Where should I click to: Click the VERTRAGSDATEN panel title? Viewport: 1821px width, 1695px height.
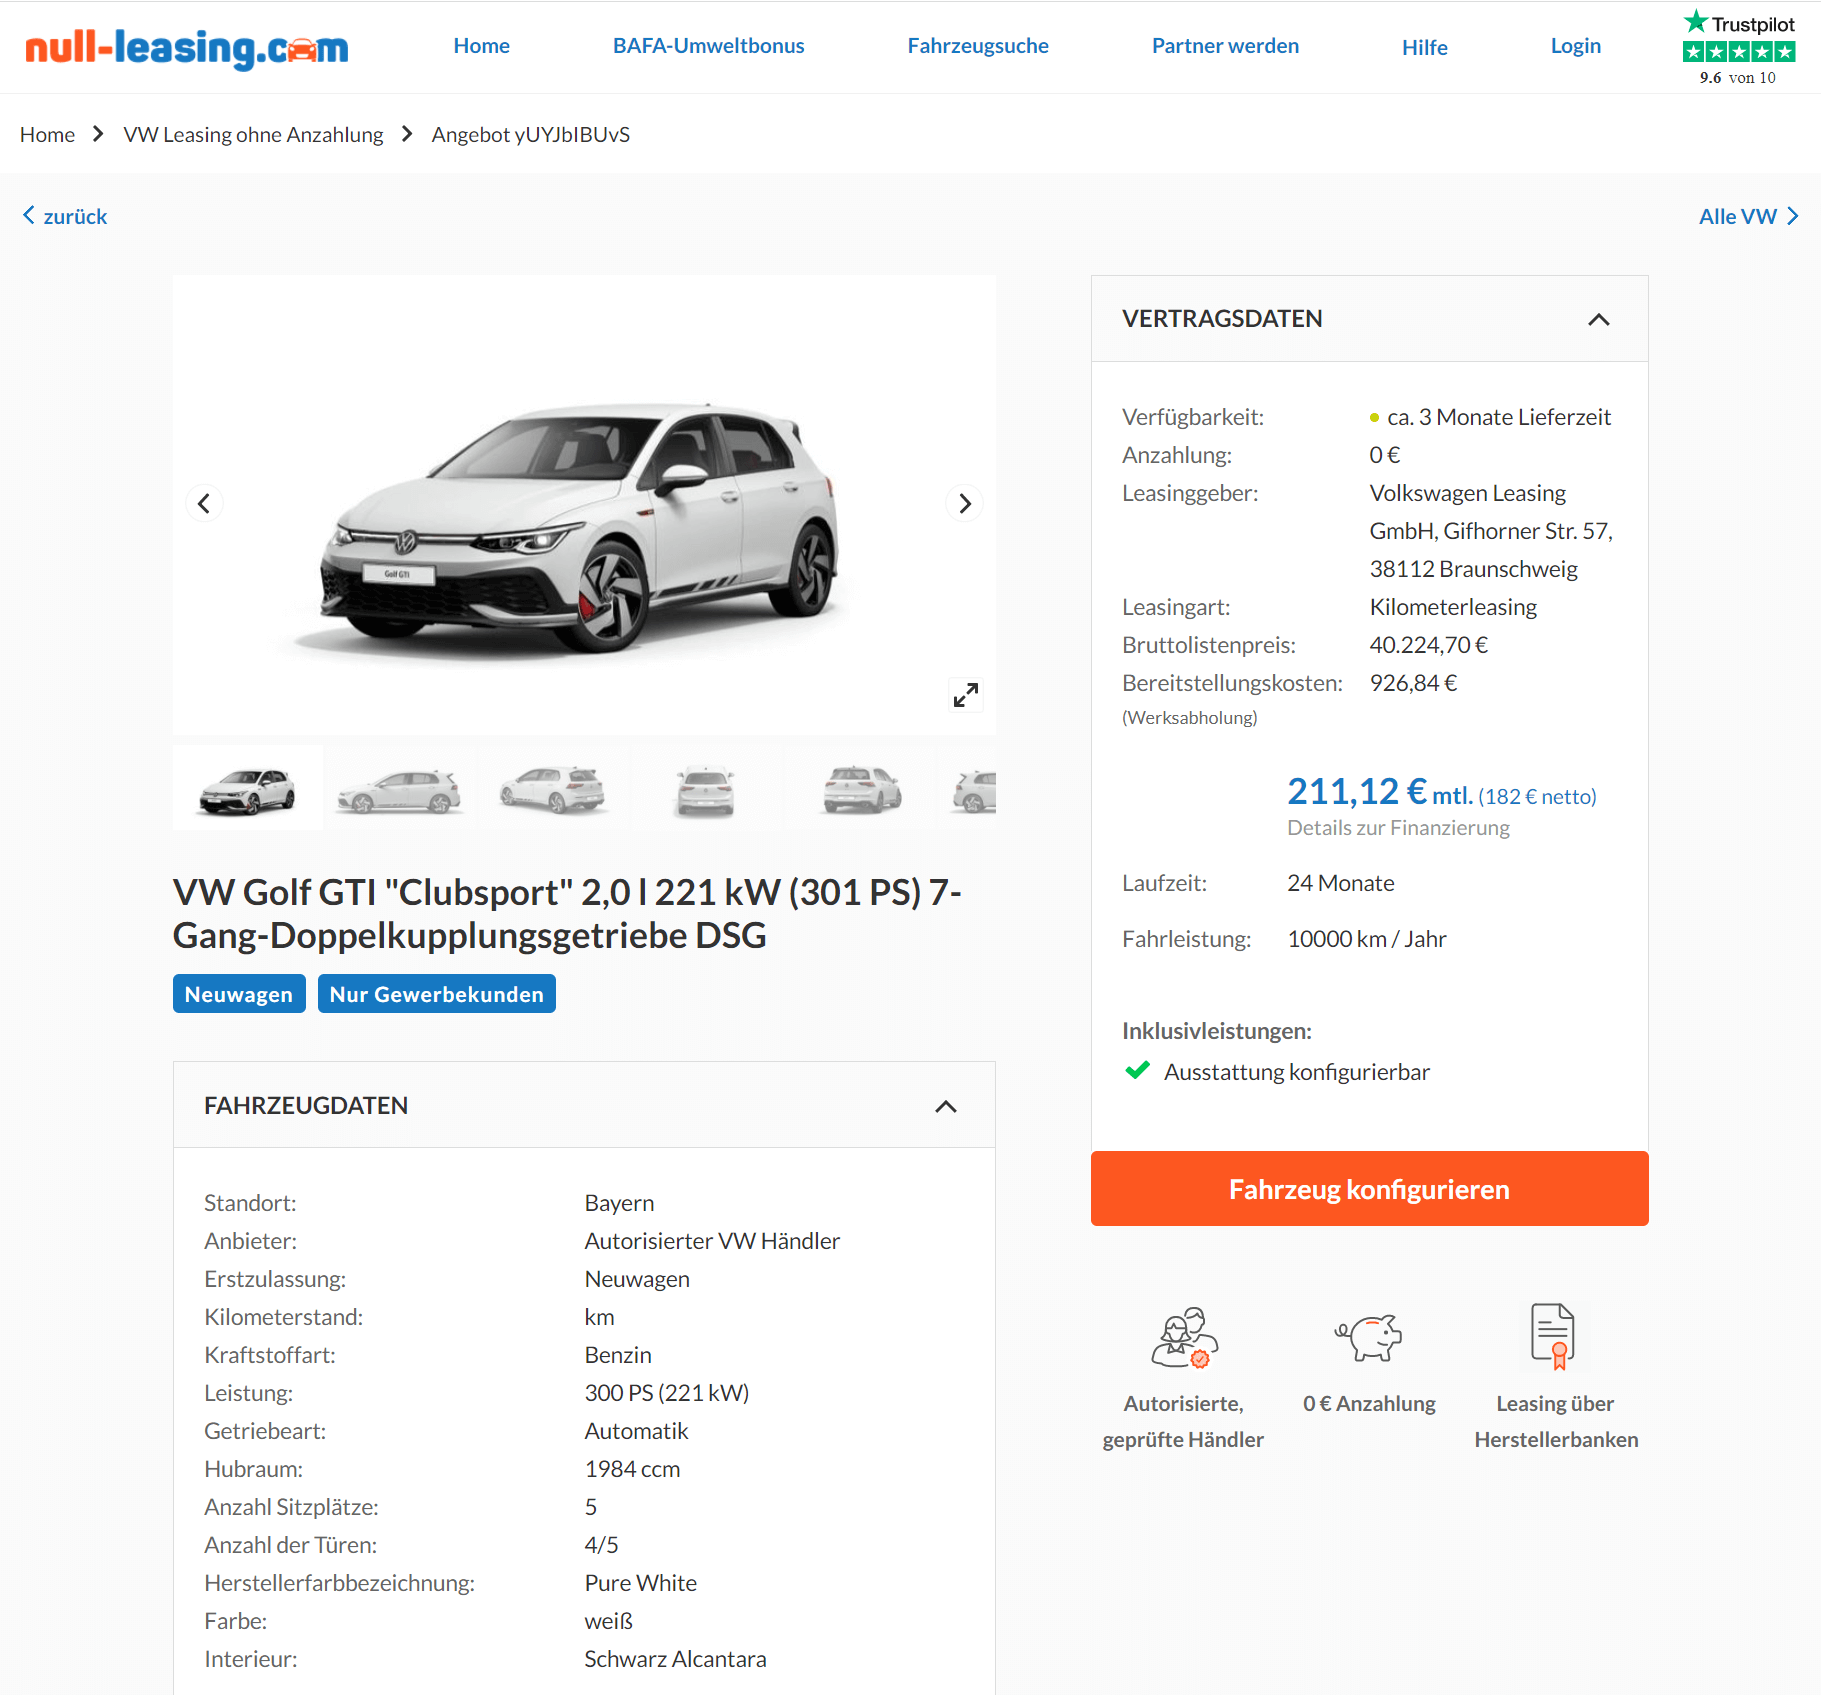[1222, 318]
